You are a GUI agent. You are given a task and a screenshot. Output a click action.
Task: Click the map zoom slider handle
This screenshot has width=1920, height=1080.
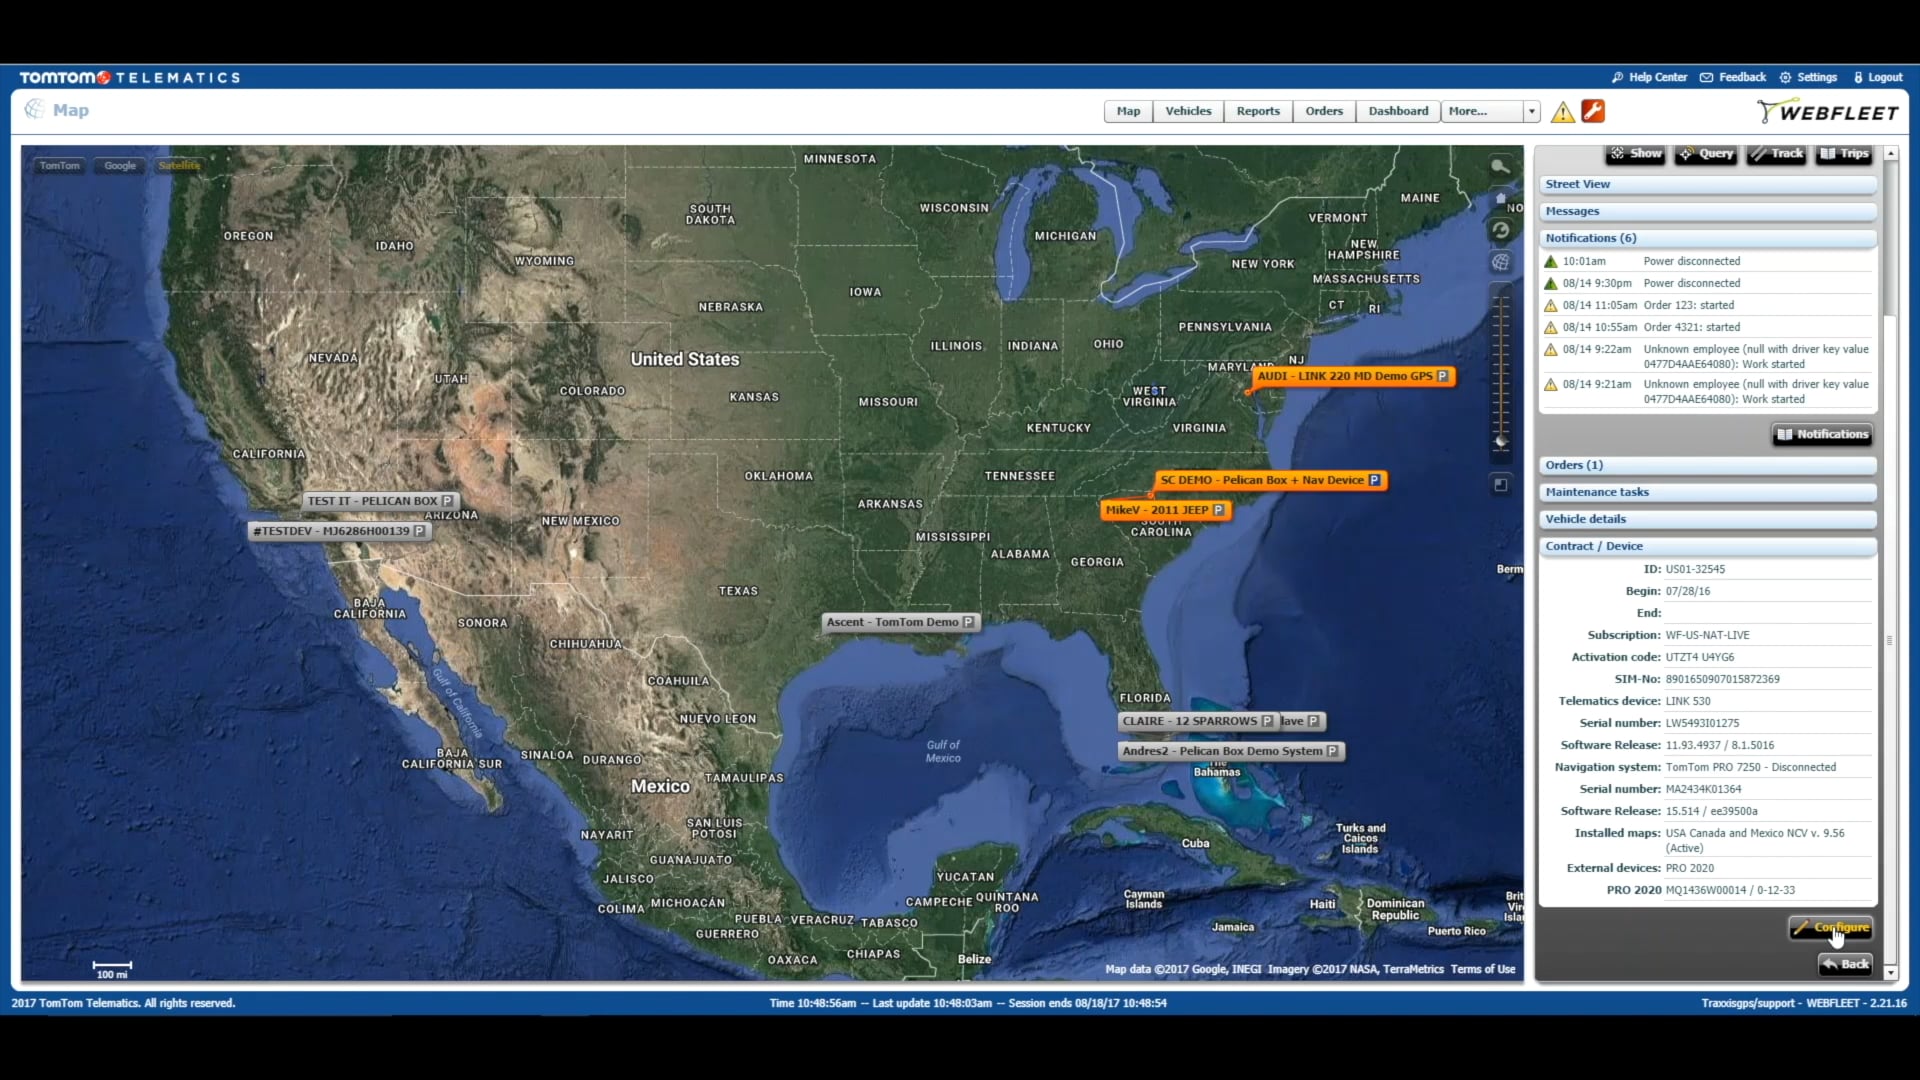[1500, 441]
